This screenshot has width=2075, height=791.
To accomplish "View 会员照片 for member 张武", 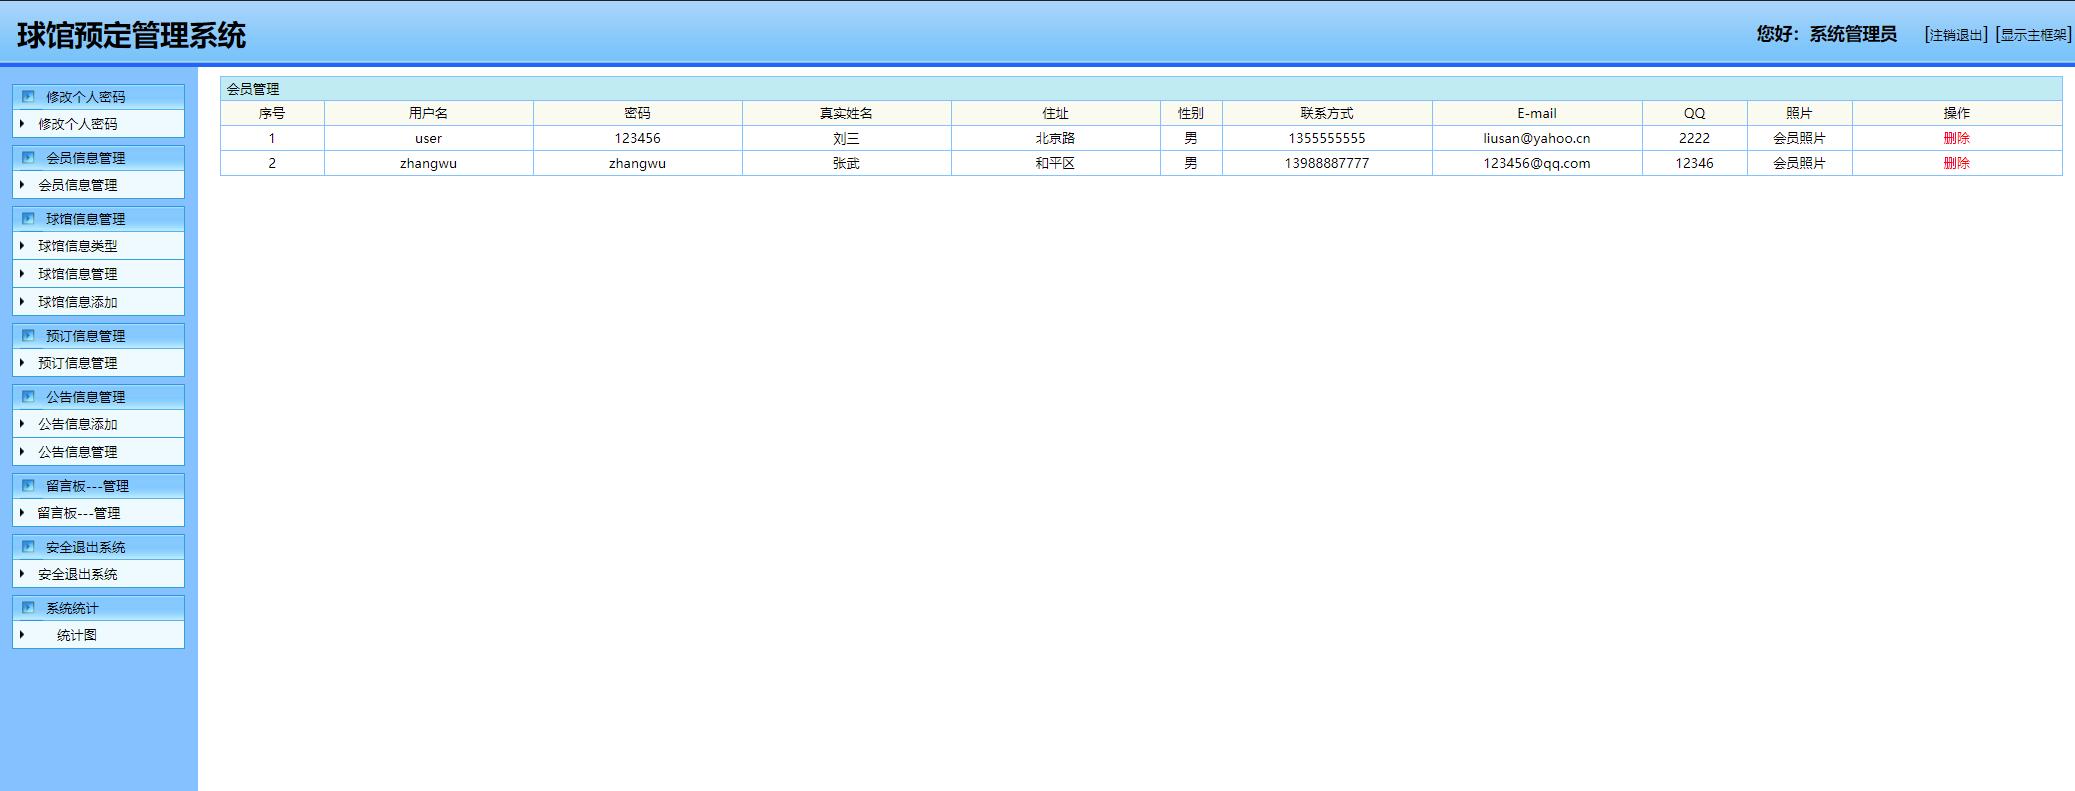I will coord(1799,163).
